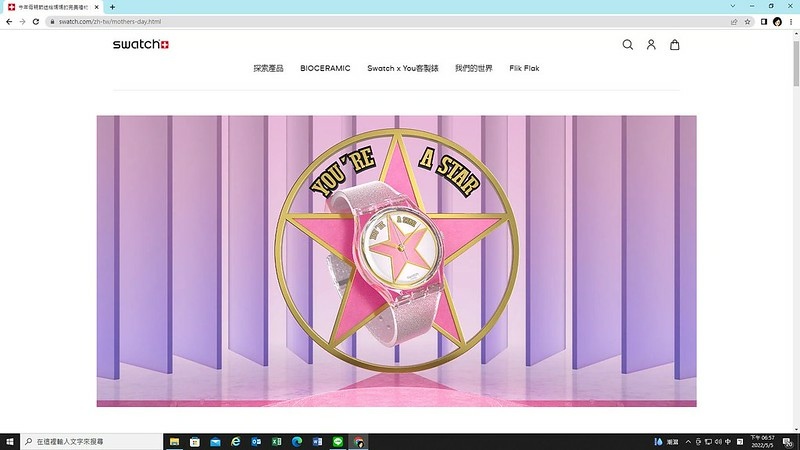Reload the current page
Image resolution: width=800 pixels, height=450 pixels.
tap(36, 21)
